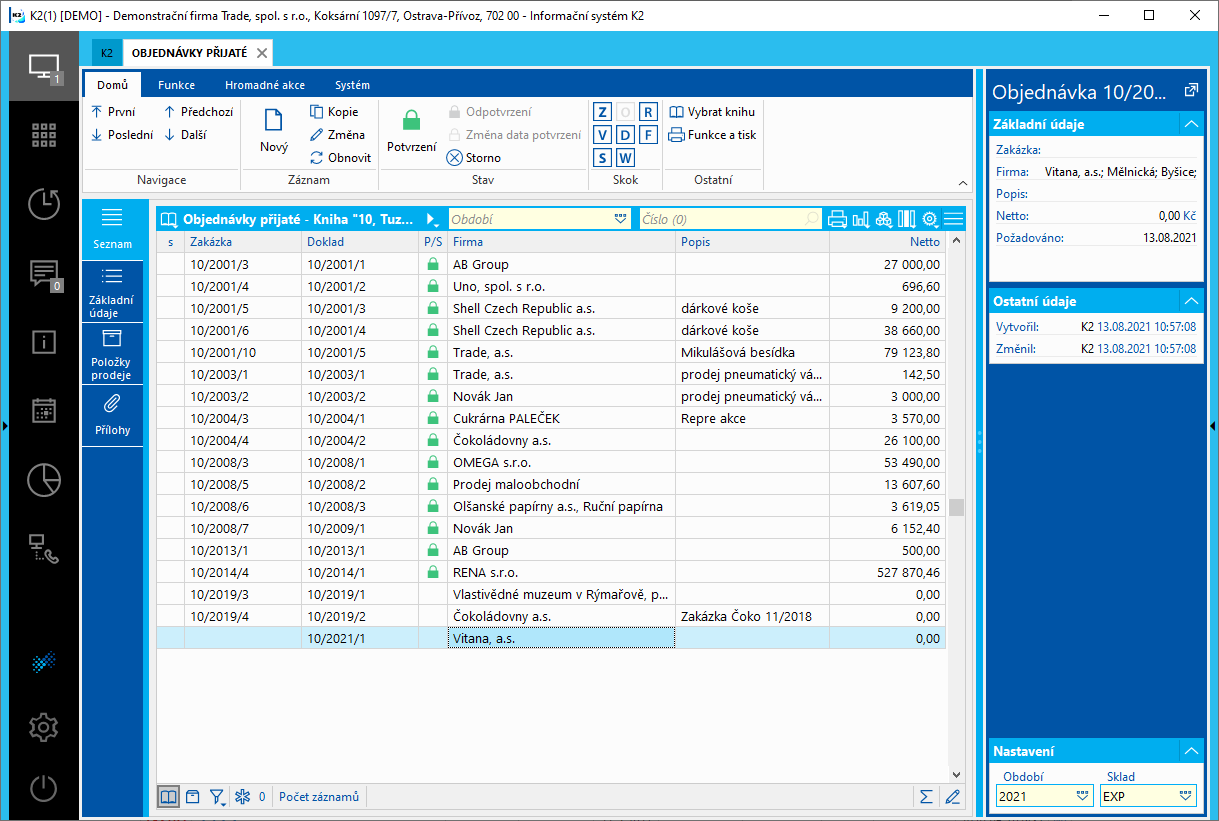The width and height of the screenshot is (1219, 821).
Task: Switch to the Hromadné akce ribbon tab
Action: click(x=265, y=85)
